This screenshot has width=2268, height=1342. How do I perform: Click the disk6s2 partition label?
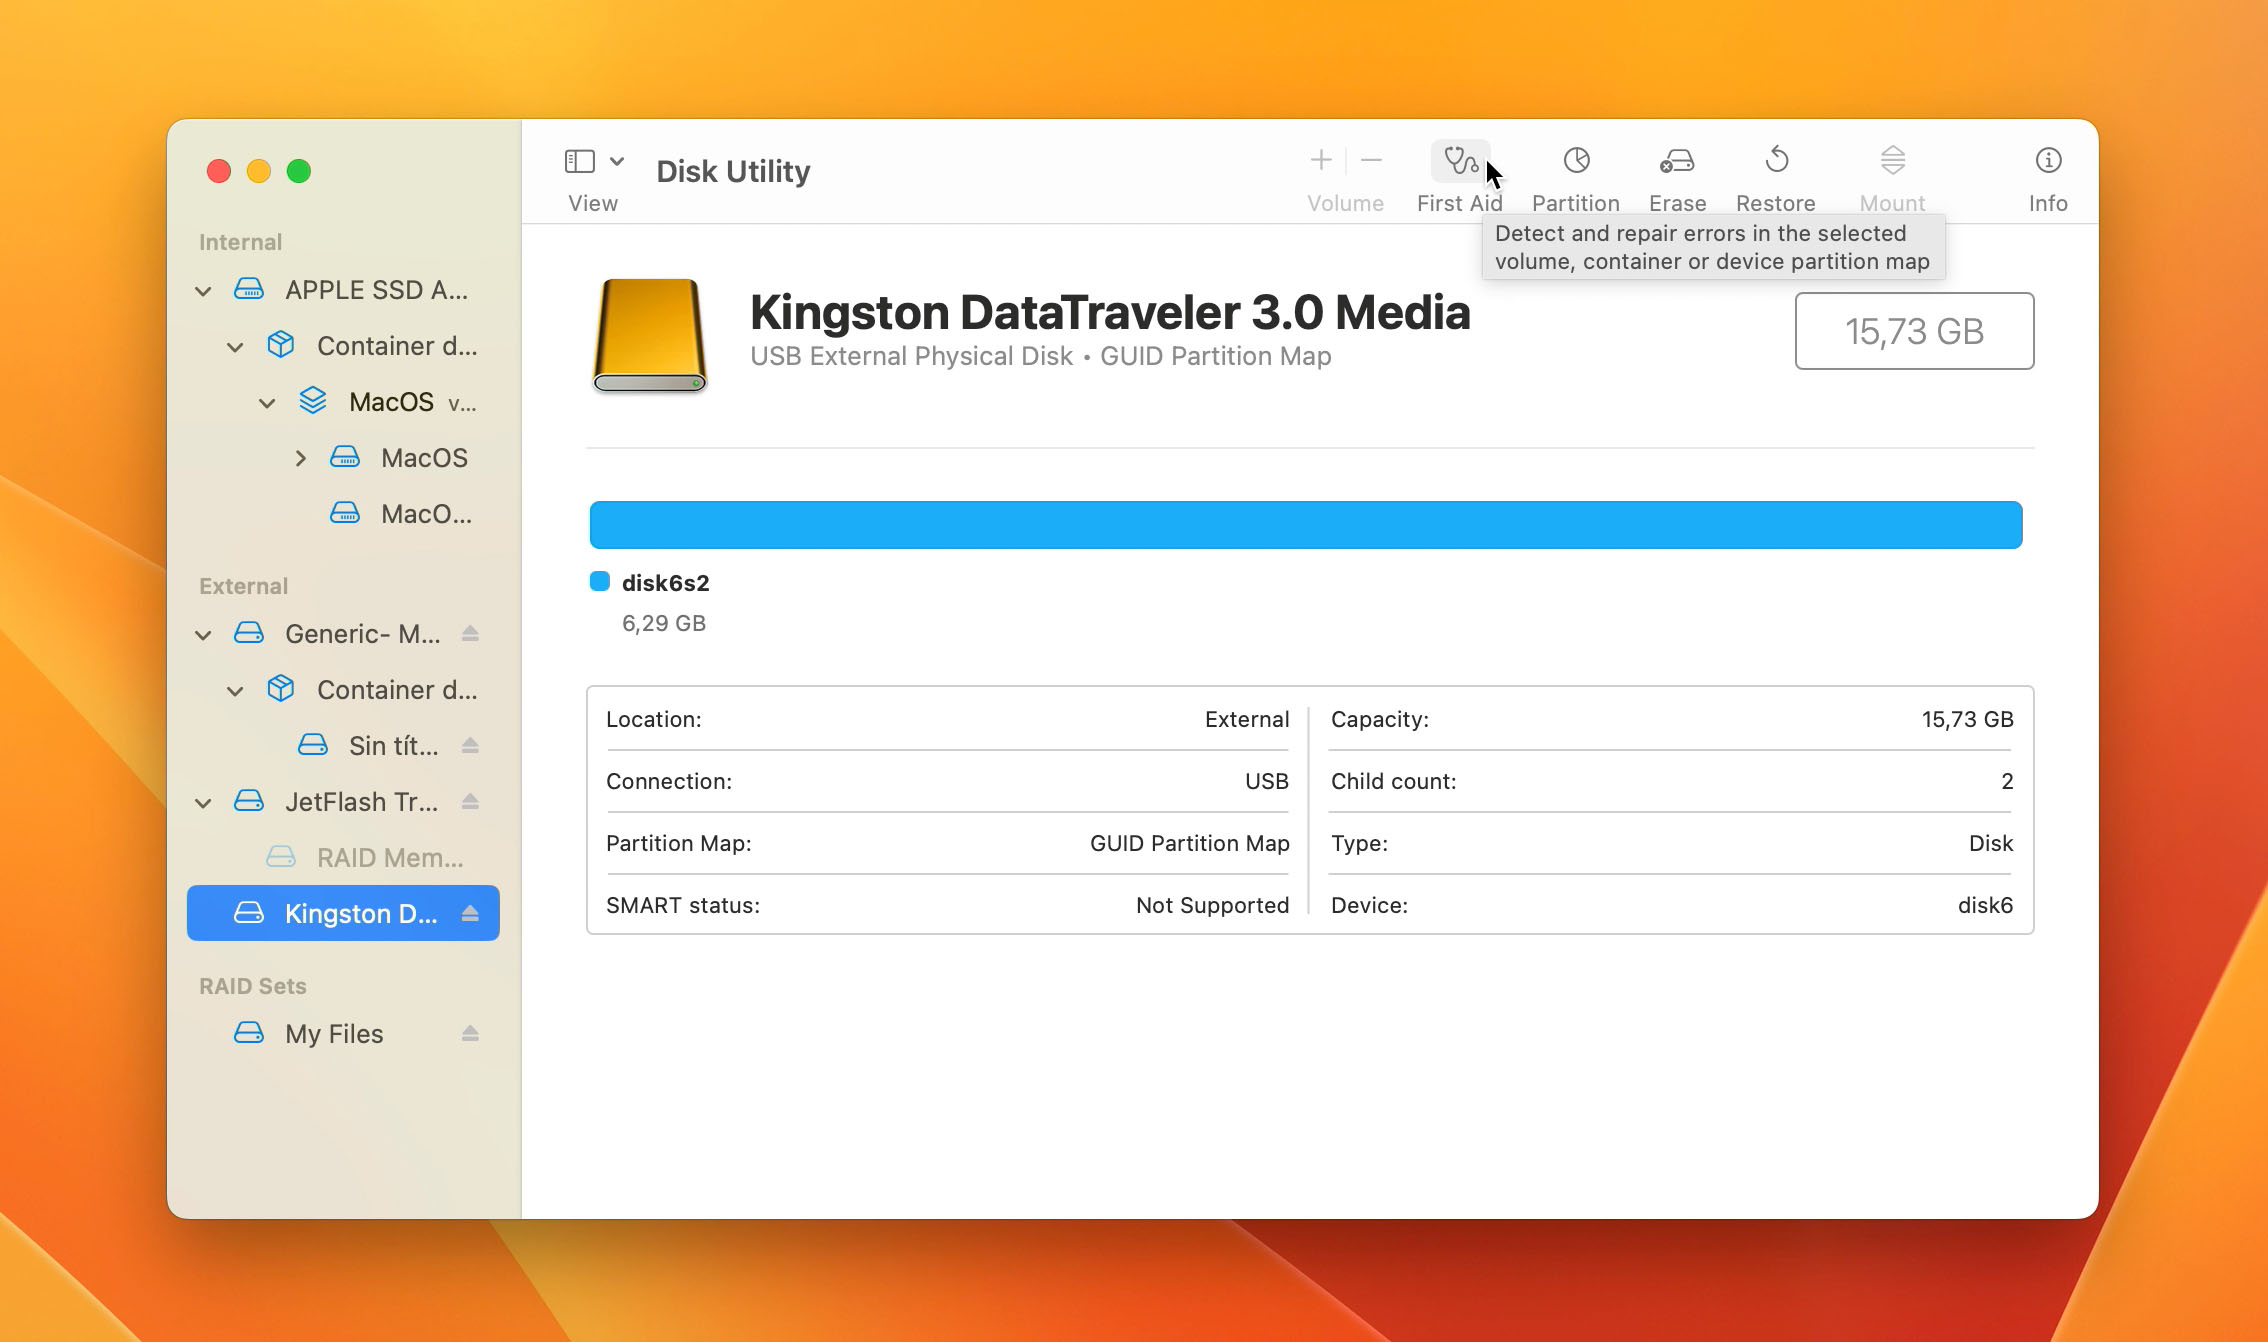pyautogui.click(x=665, y=583)
